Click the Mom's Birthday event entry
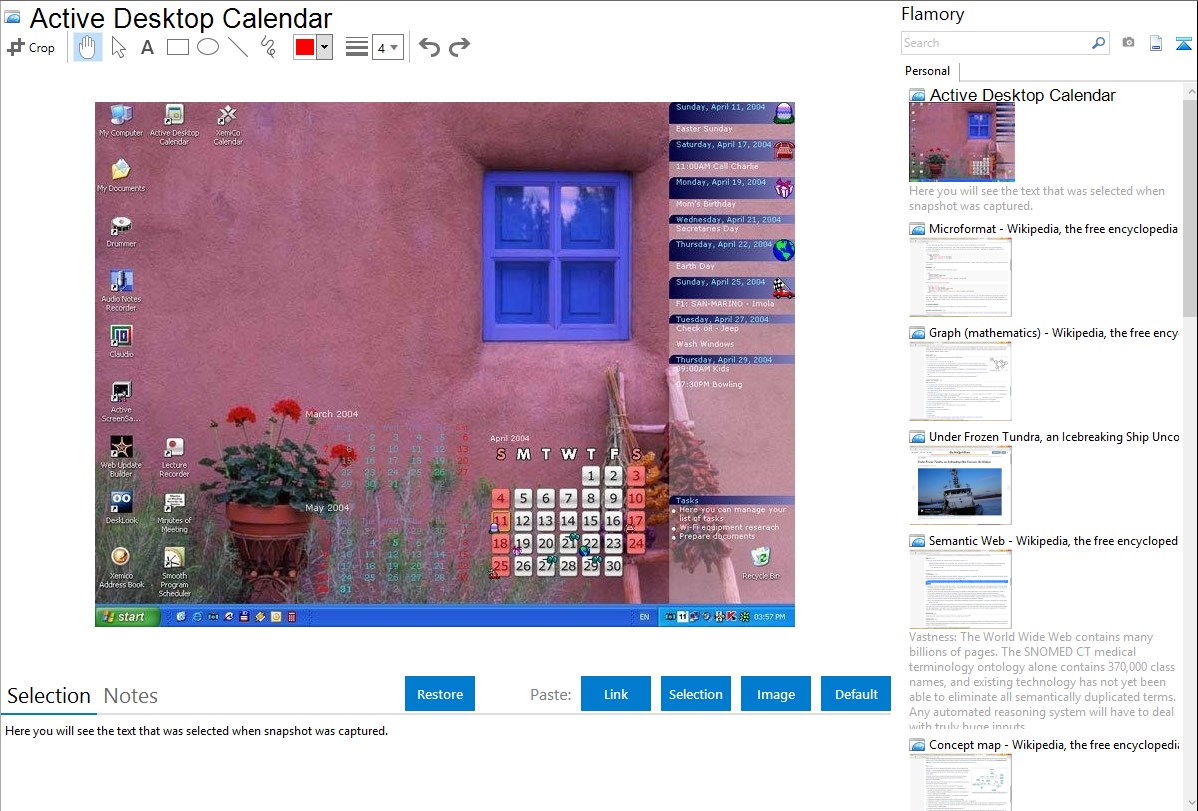This screenshot has width=1198, height=811. pyautogui.click(x=705, y=204)
